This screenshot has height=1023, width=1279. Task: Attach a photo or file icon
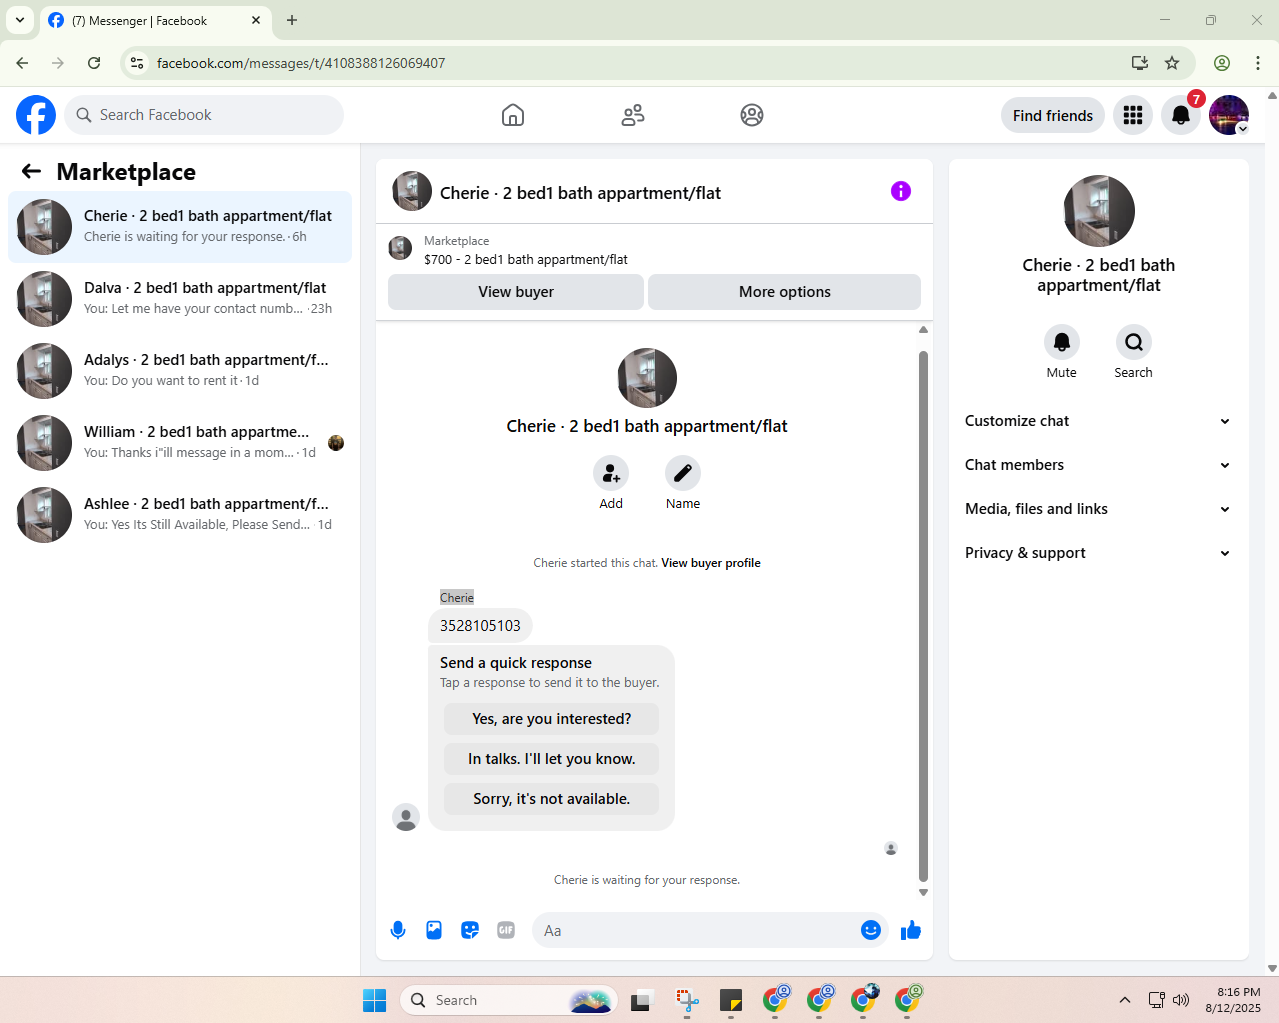click(434, 930)
